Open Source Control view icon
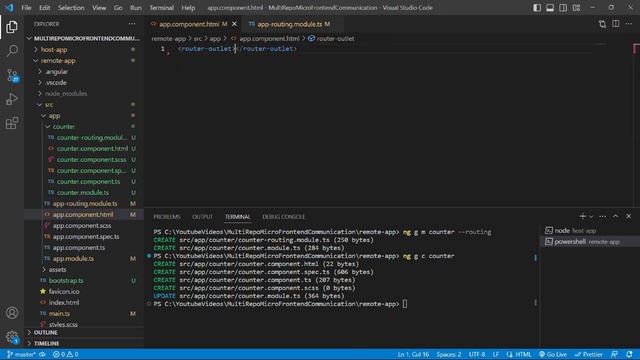Viewport: 640px width, 360px height. (12, 75)
